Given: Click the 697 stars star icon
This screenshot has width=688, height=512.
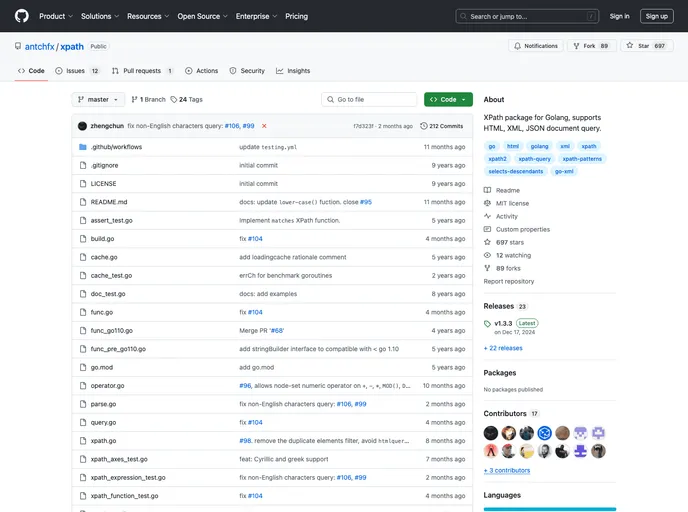Looking at the screenshot, I should (487, 242).
